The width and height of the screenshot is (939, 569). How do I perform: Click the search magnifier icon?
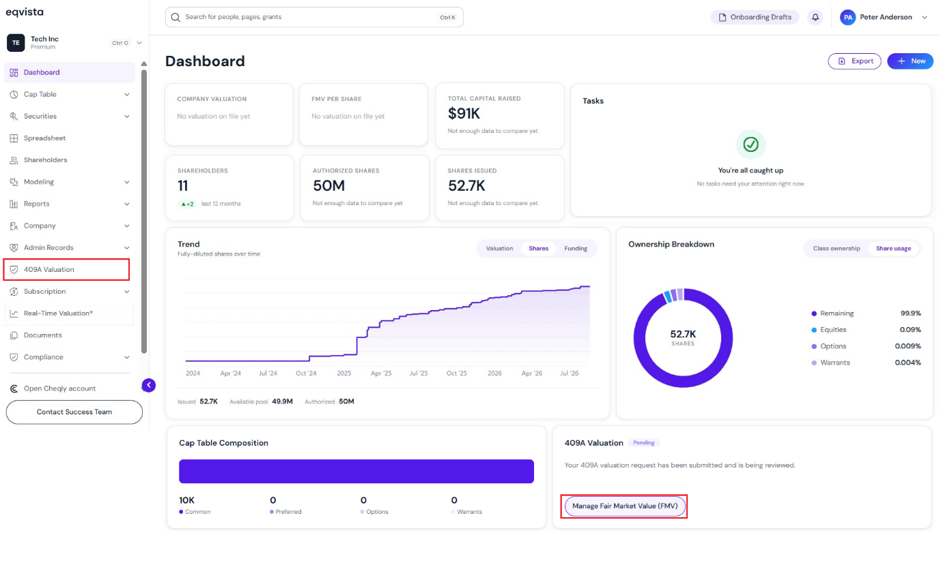tap(175, 17)
